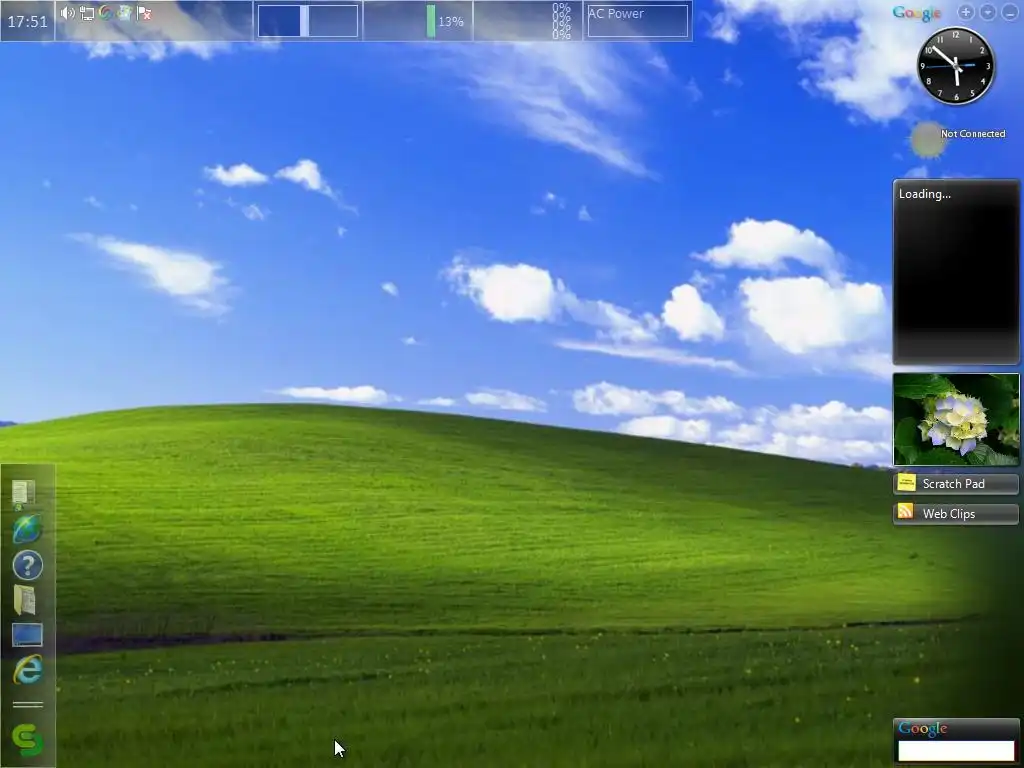Click the flag with red X tray icon
Viewport: 1024px width, 768px height.
tap(144, 12)
